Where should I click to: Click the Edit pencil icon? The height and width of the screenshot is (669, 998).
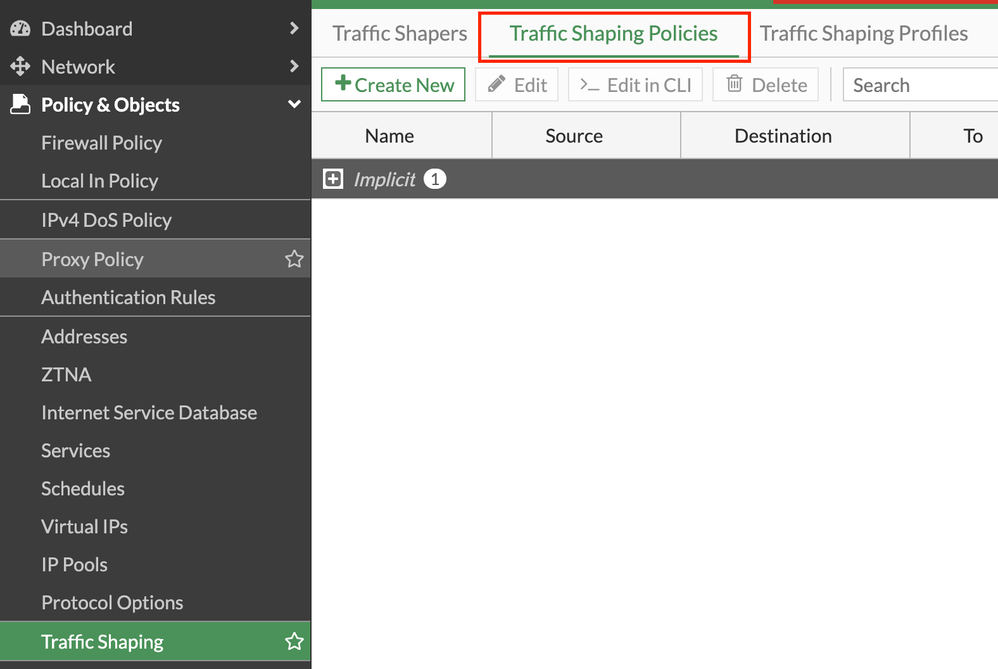[x=497, y=85]
